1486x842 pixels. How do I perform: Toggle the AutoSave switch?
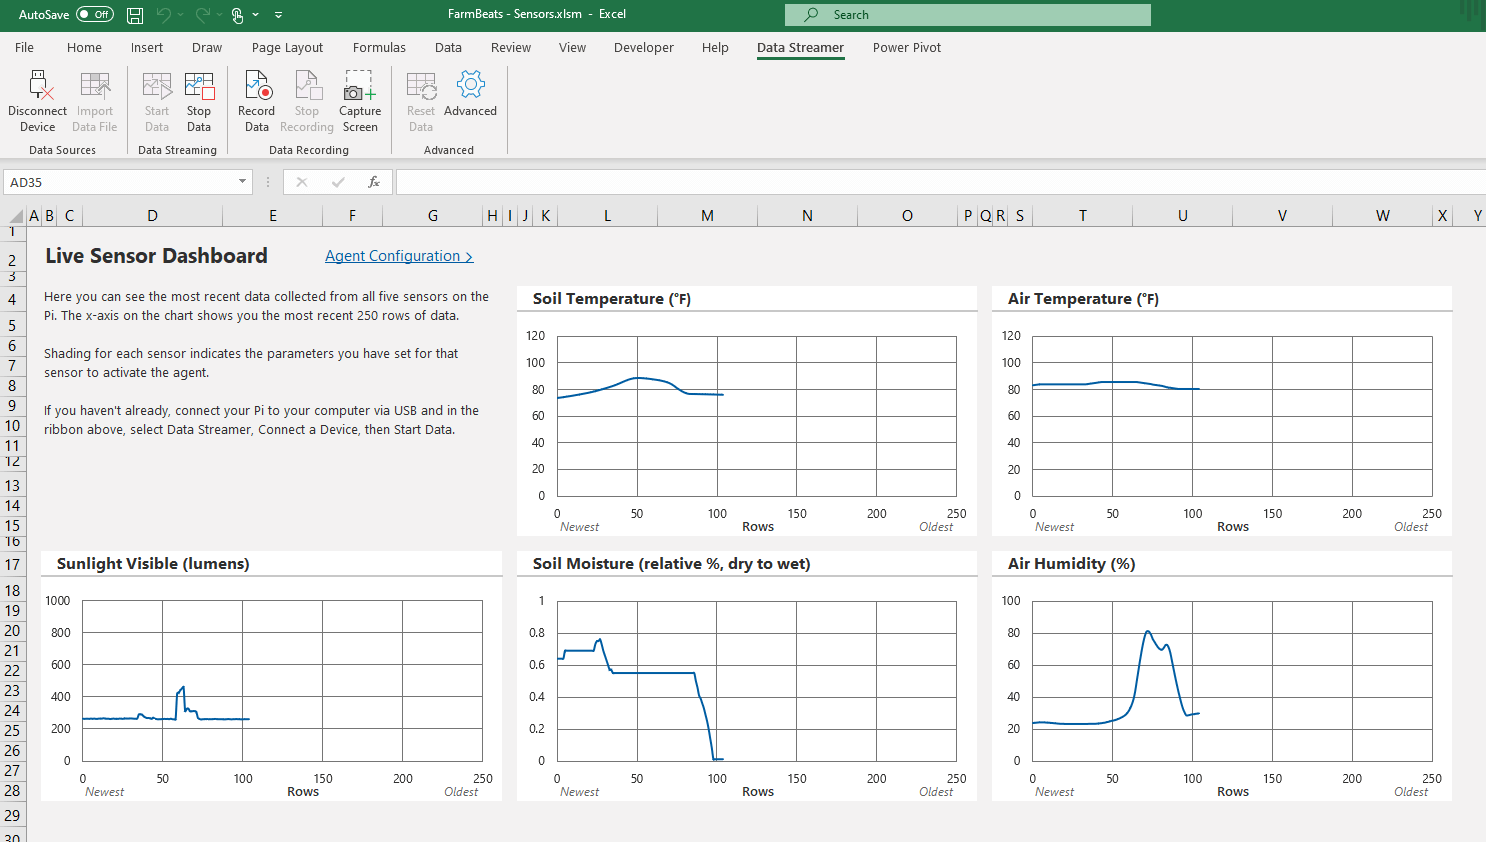click(95, 15)
